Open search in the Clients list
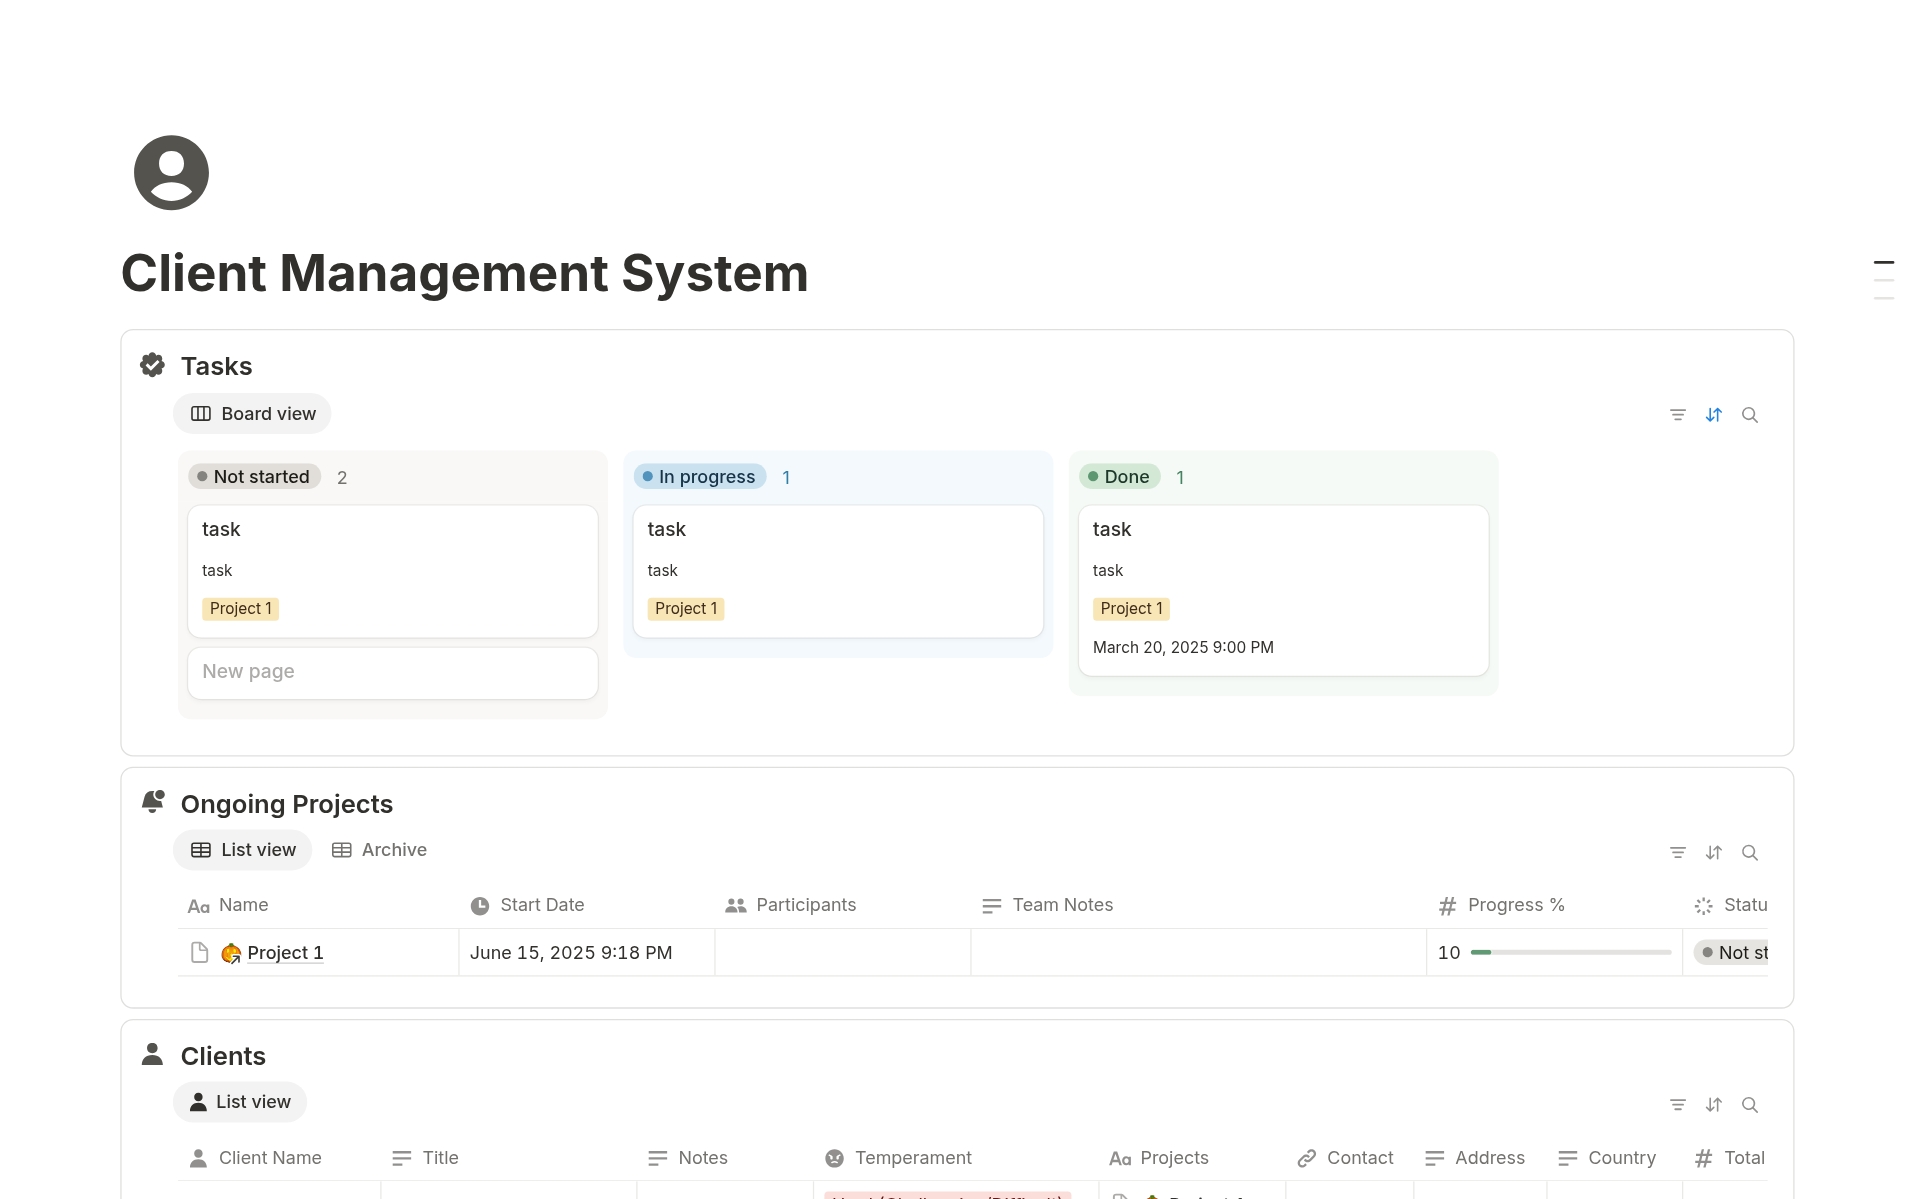 click(x=1749, y=1105)
